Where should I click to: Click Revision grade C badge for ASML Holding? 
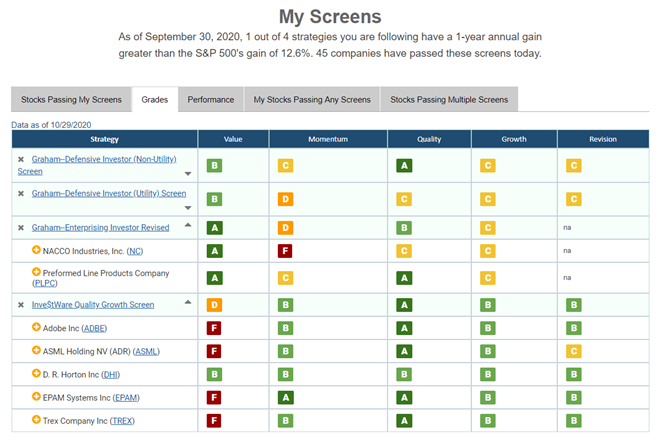coord(574,351)
